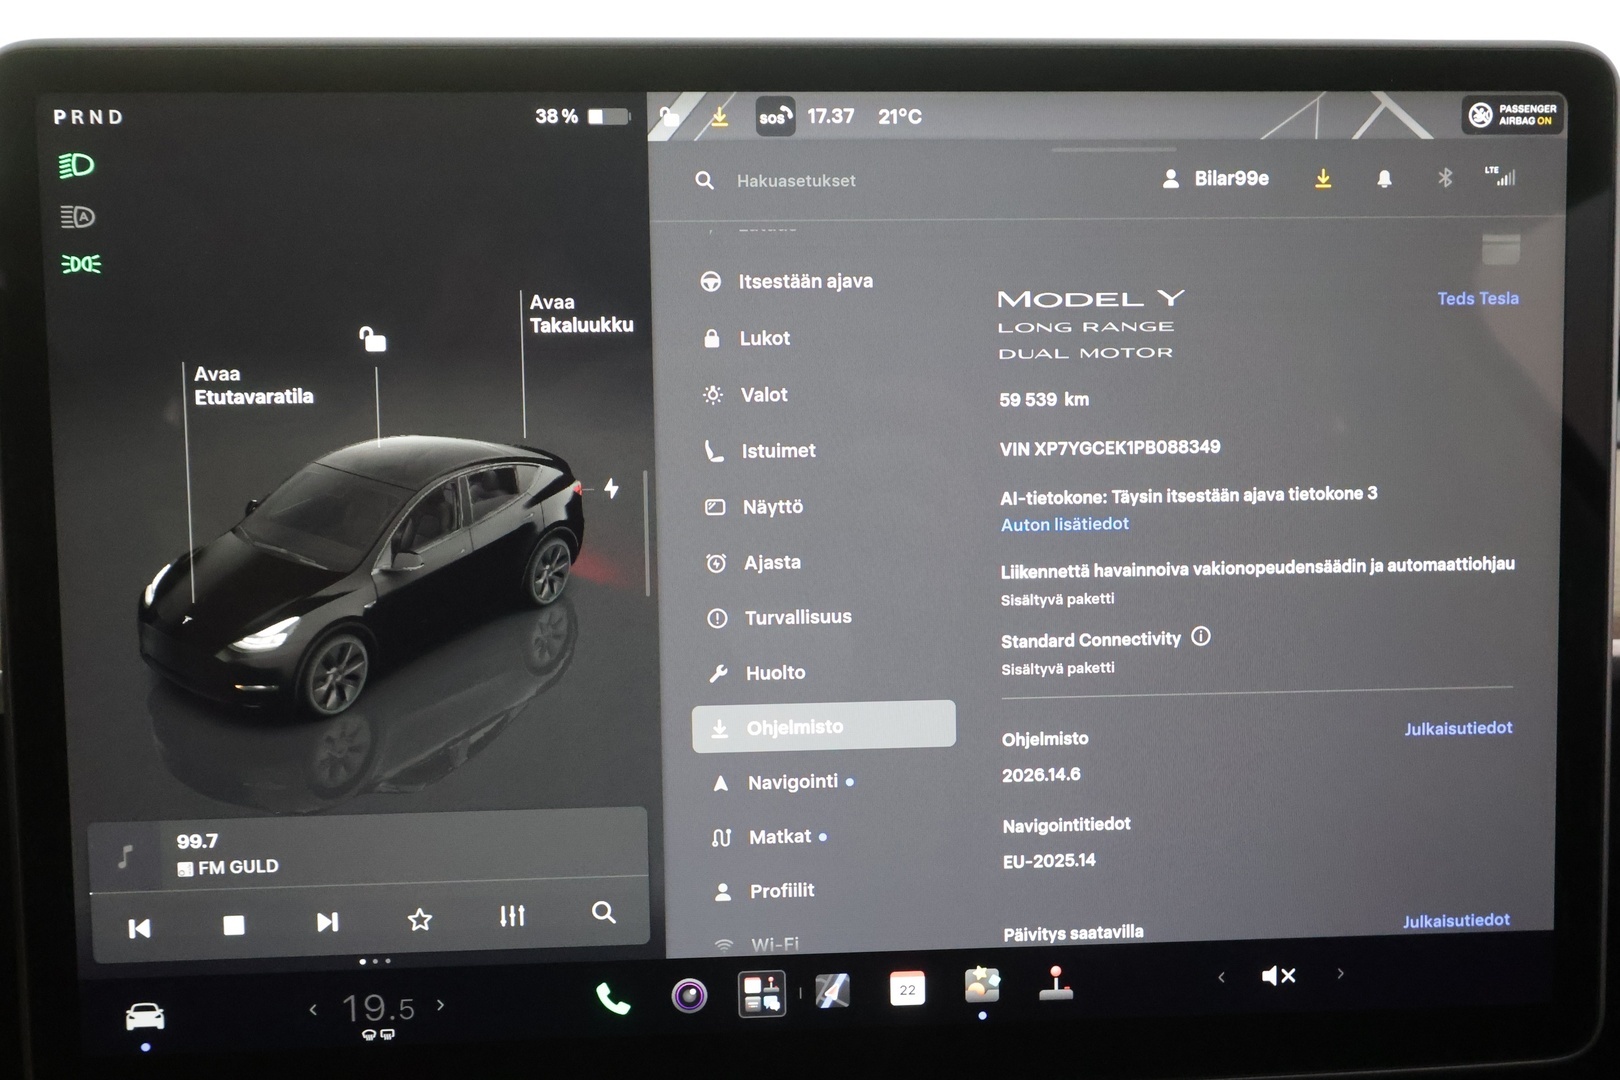Tap Avaa Takaluukku to open trunk
1620x1080 pixels.
click(581, 313)
